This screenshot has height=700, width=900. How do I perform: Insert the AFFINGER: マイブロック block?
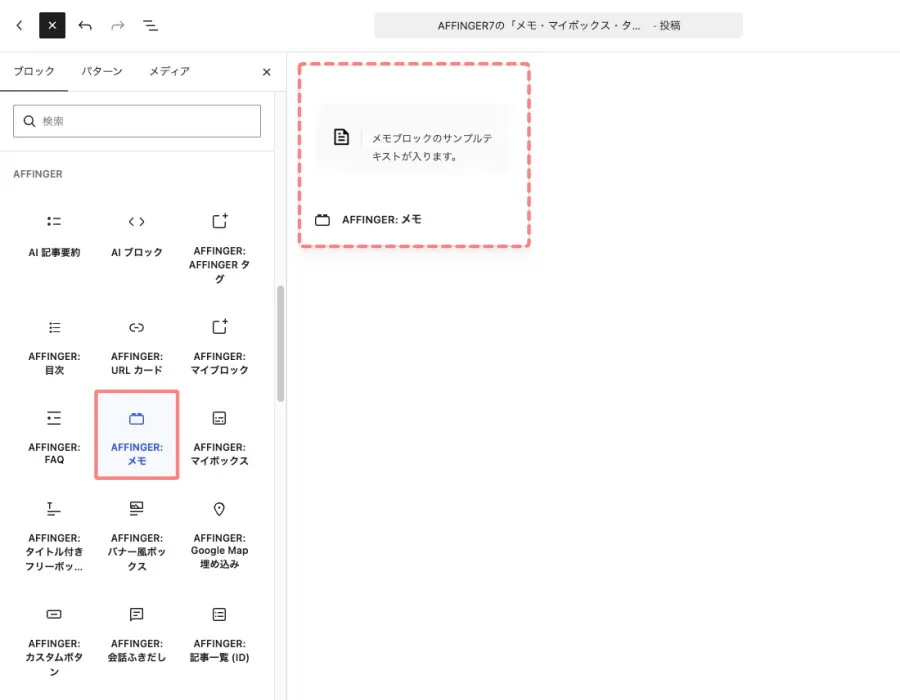219,347
